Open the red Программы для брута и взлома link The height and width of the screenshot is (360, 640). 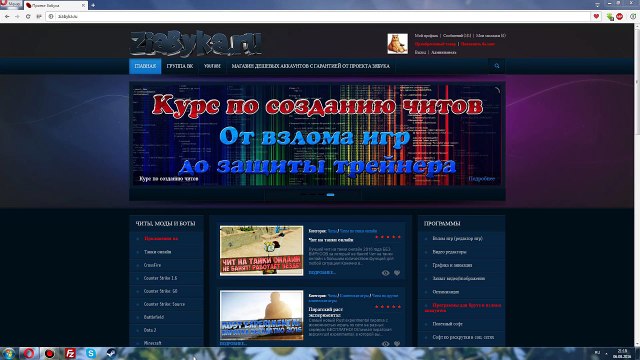pos(463,308)
